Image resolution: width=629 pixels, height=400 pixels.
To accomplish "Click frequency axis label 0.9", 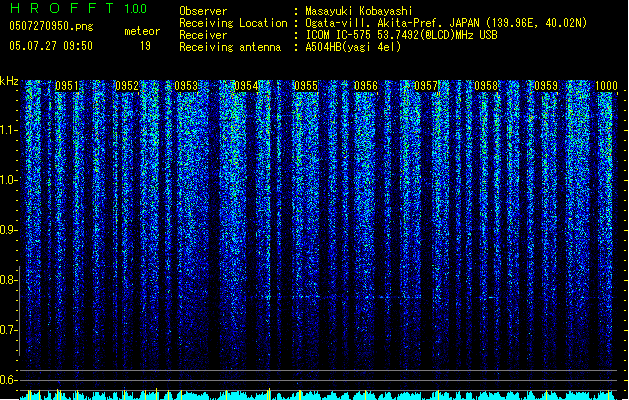I will pyautogui.click(x=7, y=230).
